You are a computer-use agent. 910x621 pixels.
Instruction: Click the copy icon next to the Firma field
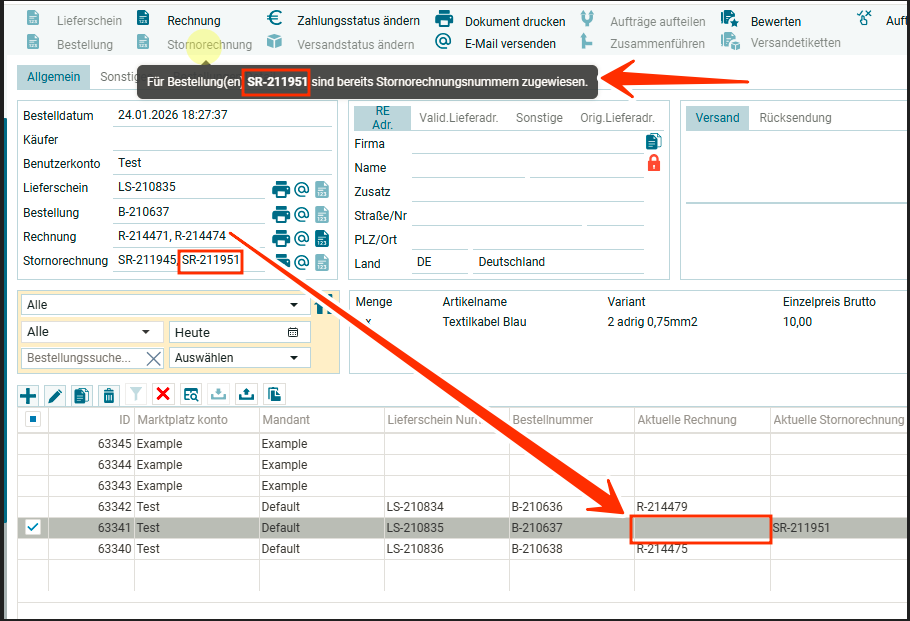(654, 142)
